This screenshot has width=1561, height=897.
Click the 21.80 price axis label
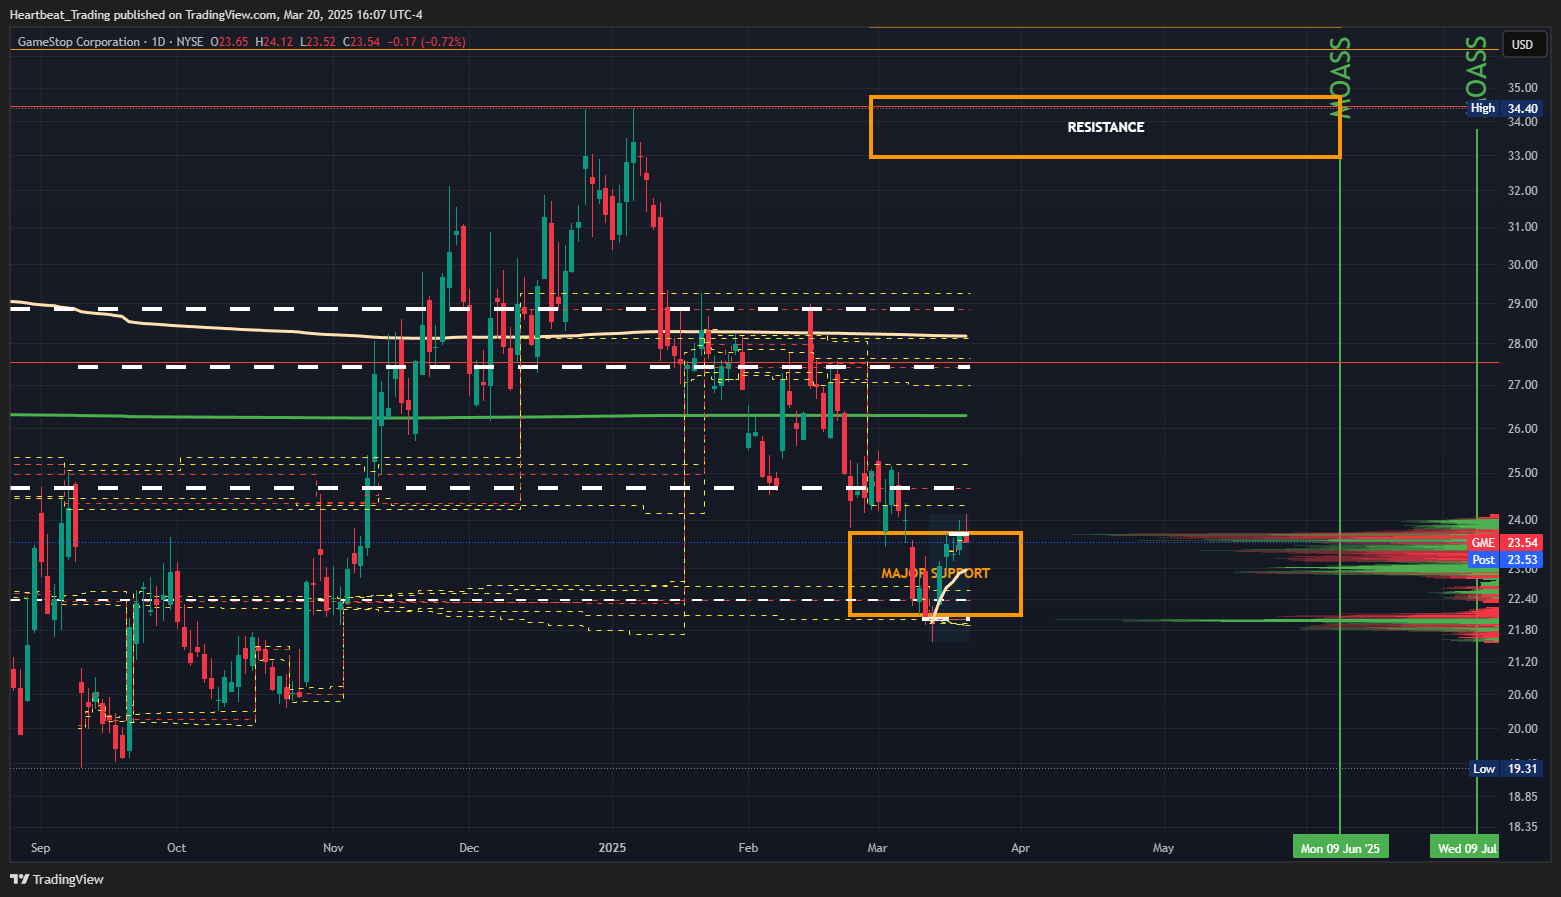1523,630
